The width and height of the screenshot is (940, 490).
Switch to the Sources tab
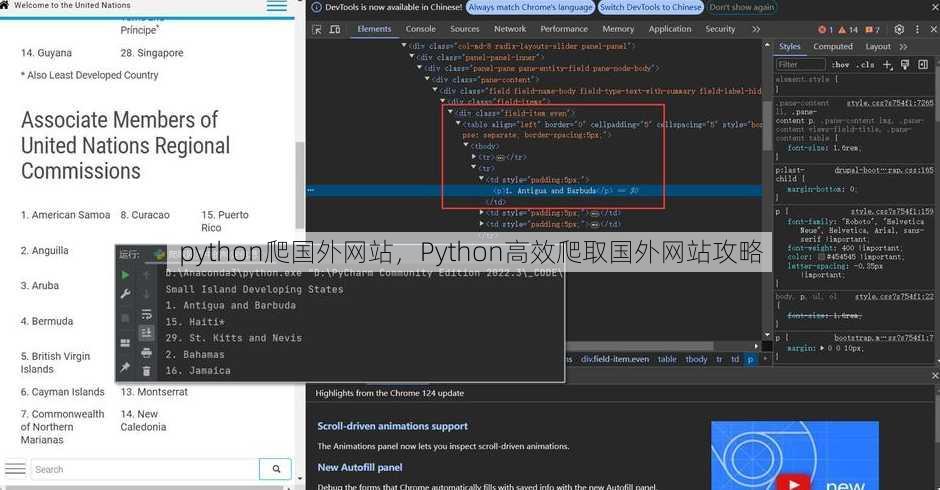pos(465,29)
